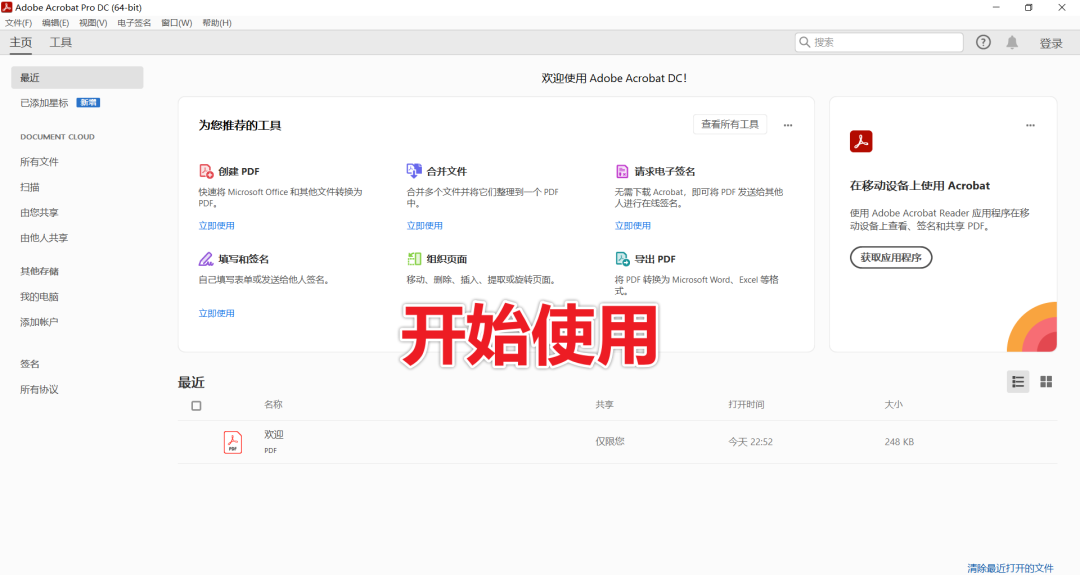Viewport: 1080px width, 575px height.
Task: Click 查看所有工具 button
Action: [730, 125]
